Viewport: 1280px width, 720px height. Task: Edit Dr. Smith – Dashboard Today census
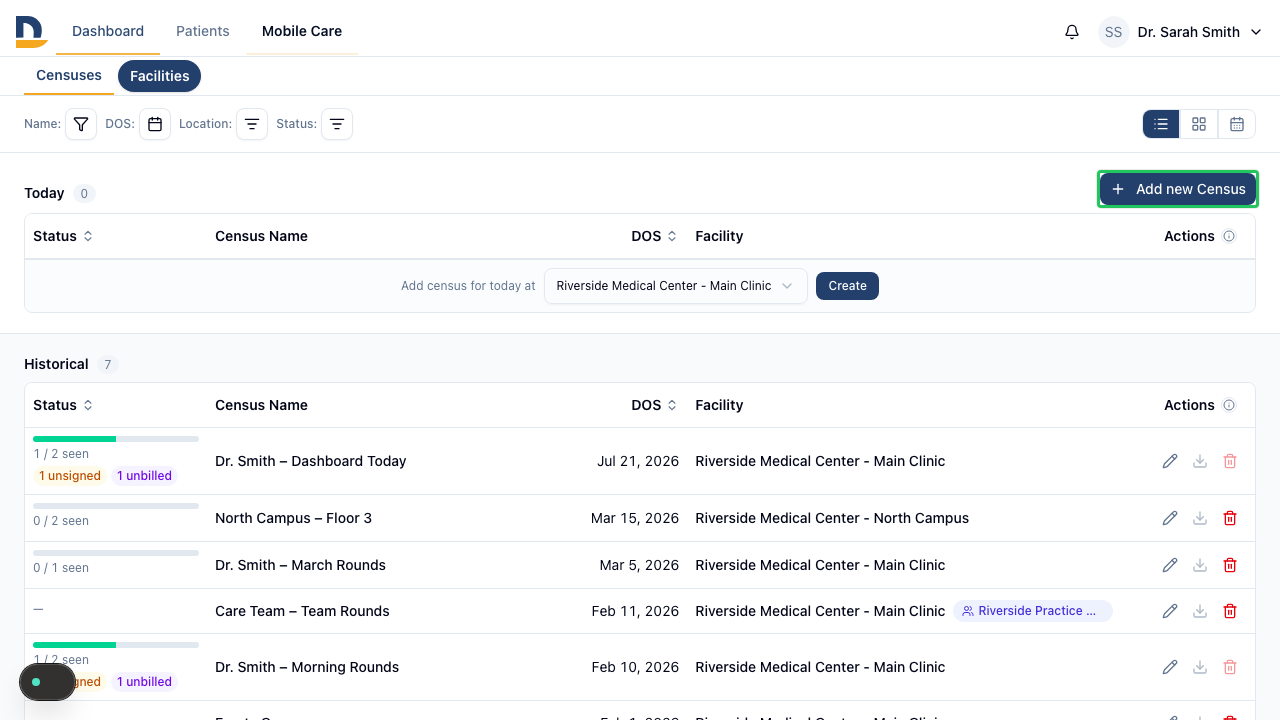pos(1170,461)
